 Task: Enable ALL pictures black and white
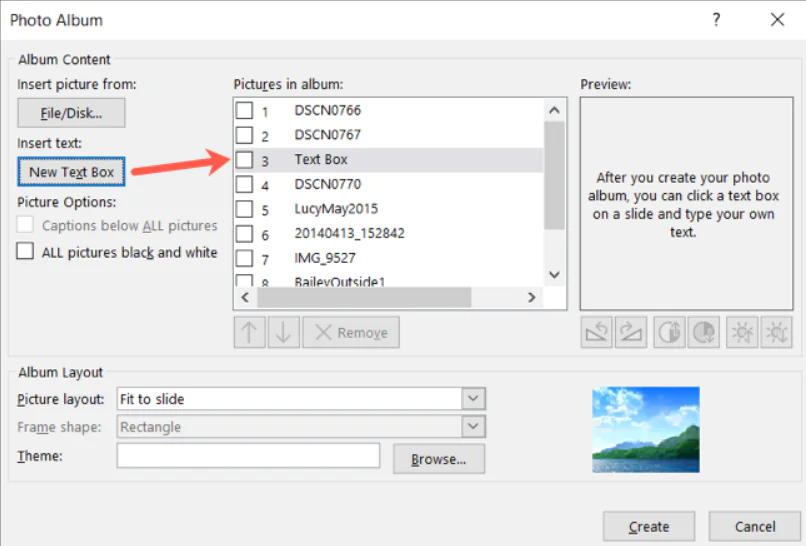25,251
